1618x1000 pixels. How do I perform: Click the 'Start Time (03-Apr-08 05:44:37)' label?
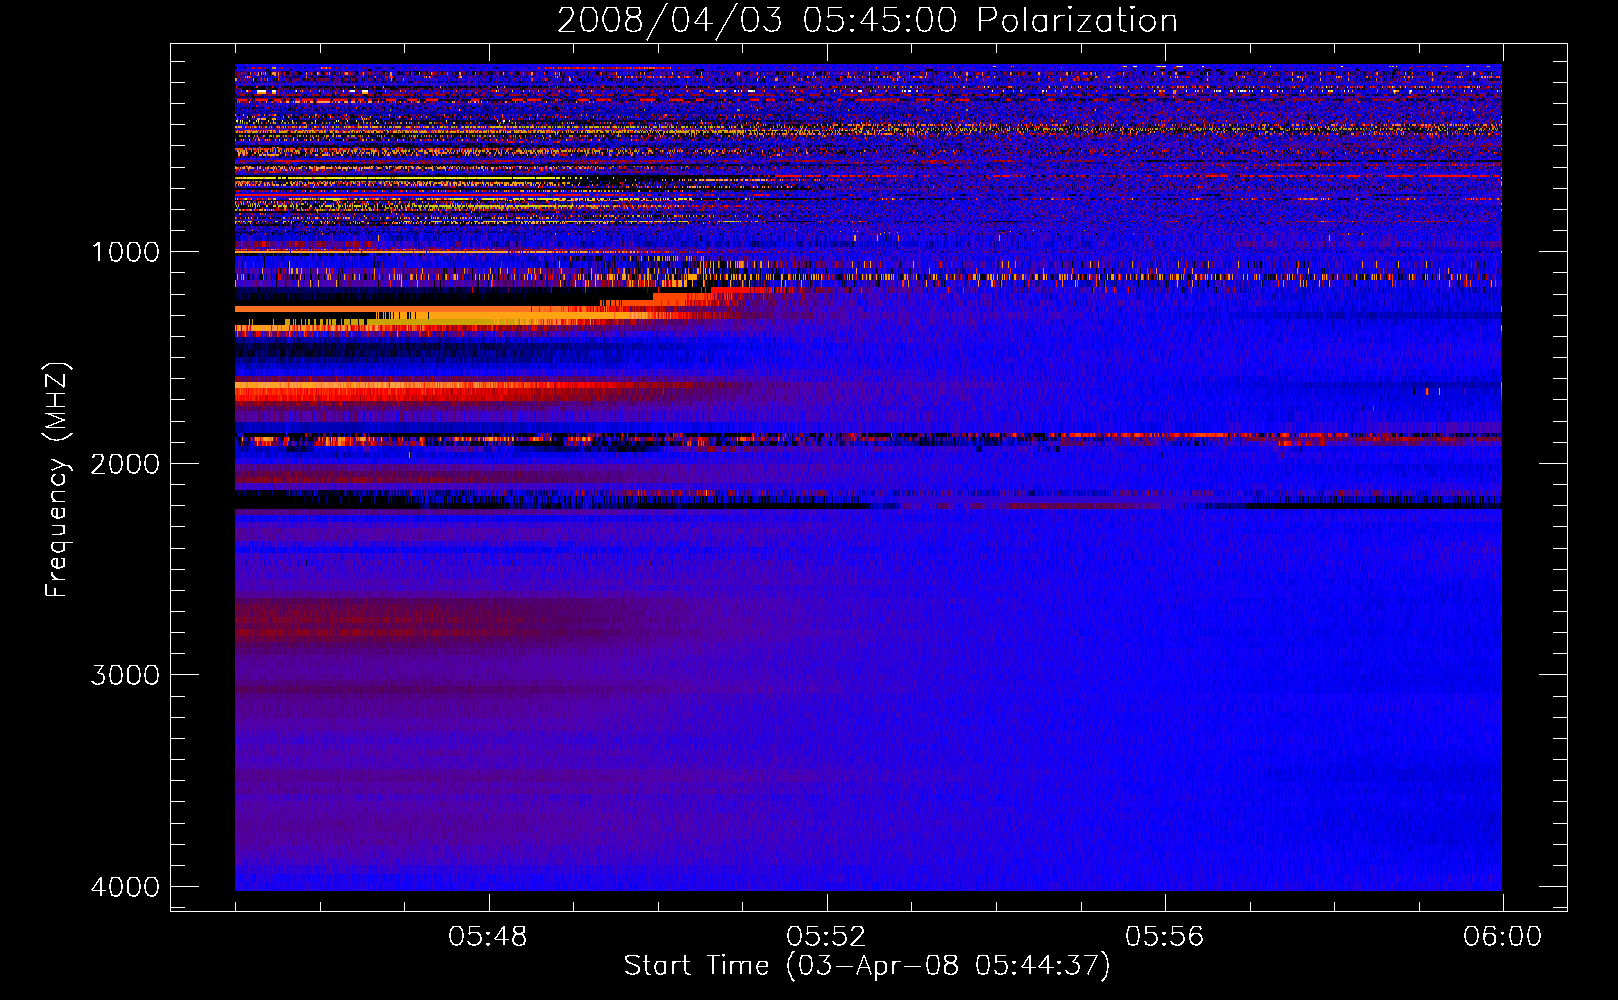[867, 966]
